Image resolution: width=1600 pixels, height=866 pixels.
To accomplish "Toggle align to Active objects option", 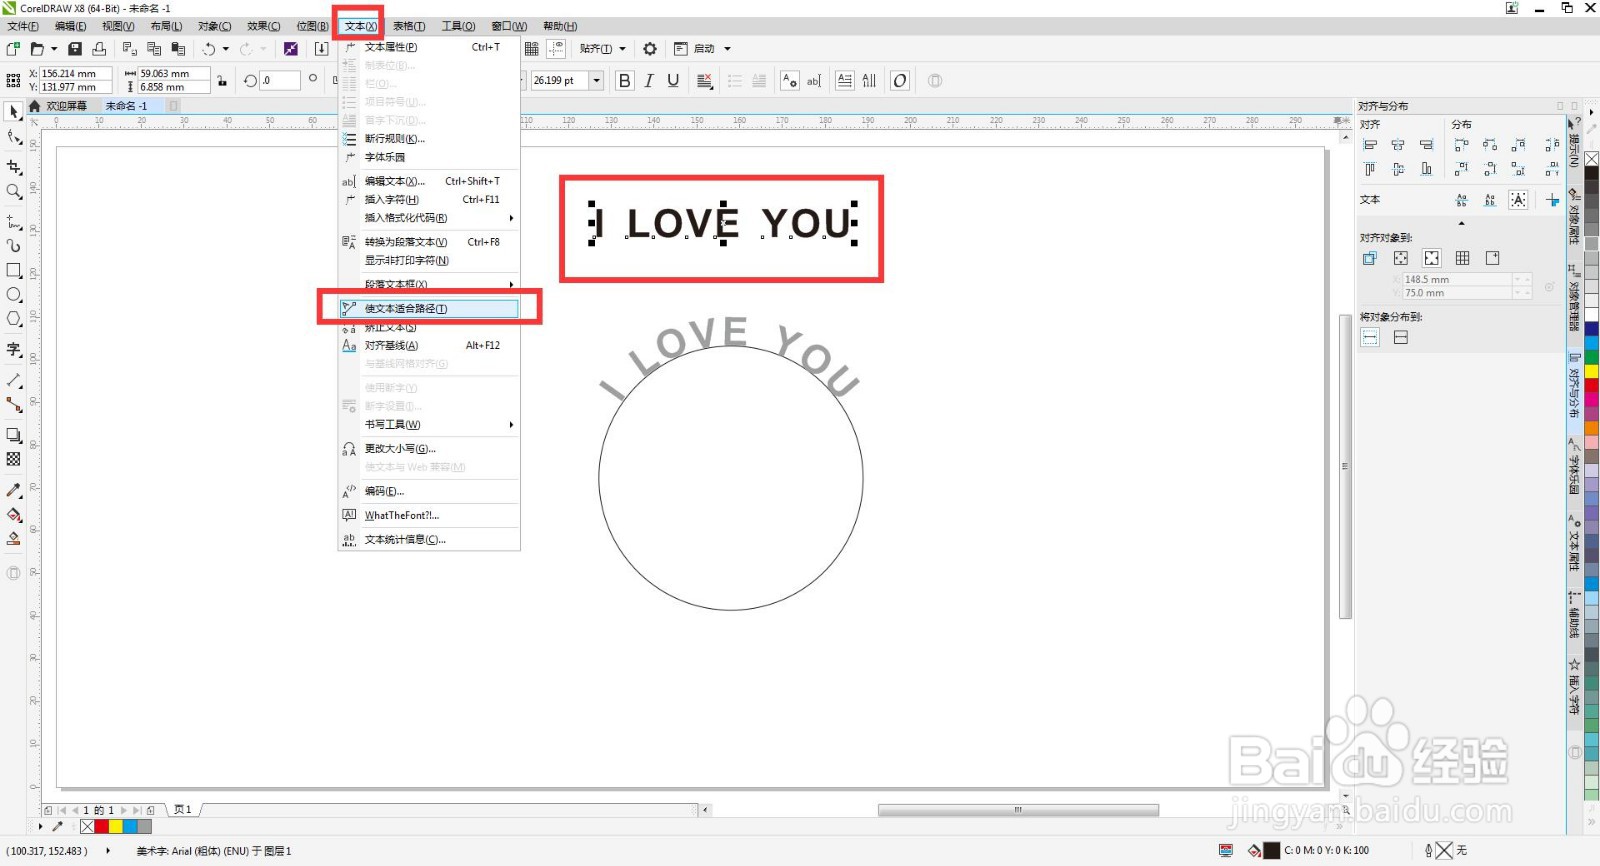I will [x=1370, y=258].
